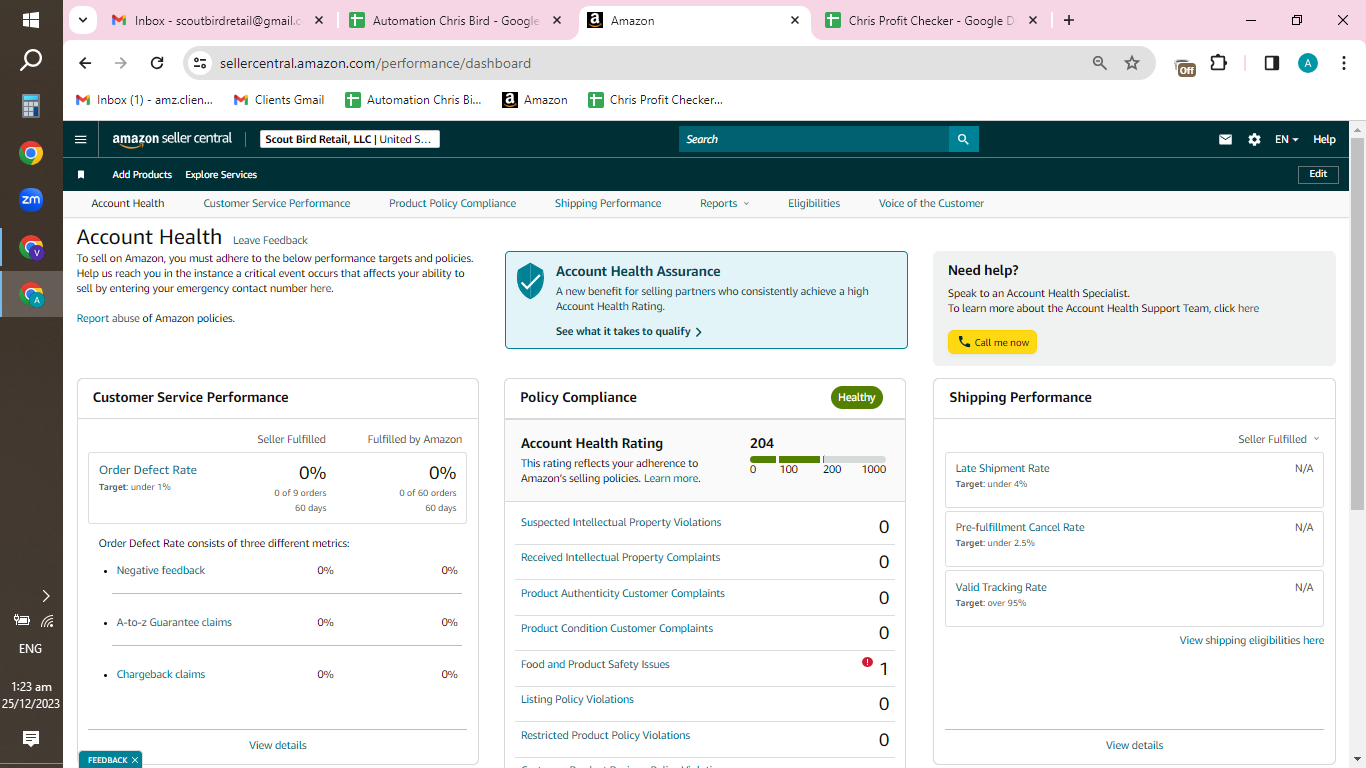
Task: Switch to the Inbox Gmail tab
Action: (x=219, y=20)
